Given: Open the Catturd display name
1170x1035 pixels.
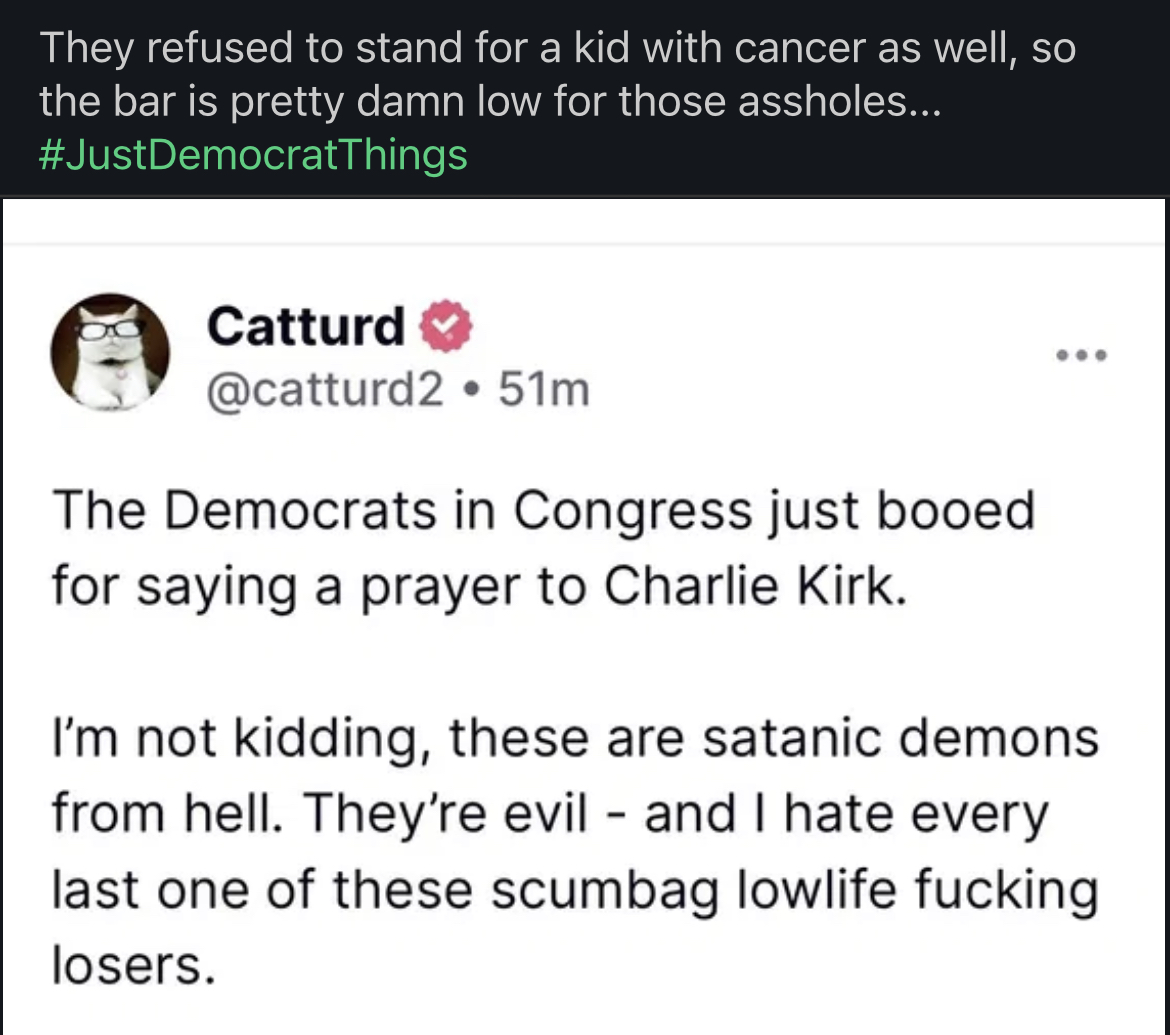Looking at the screenshot, I should tap(306, 325).
